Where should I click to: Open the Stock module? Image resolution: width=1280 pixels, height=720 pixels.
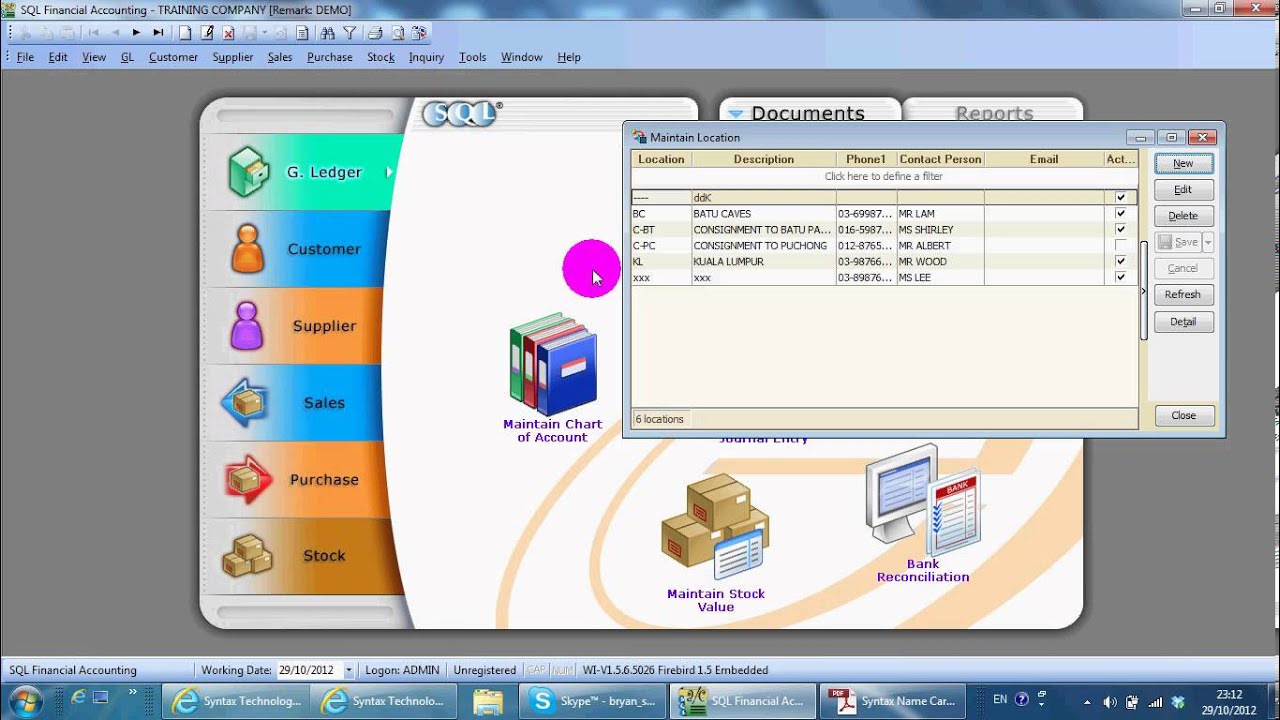pyautogui.click(x=303, y=556)
